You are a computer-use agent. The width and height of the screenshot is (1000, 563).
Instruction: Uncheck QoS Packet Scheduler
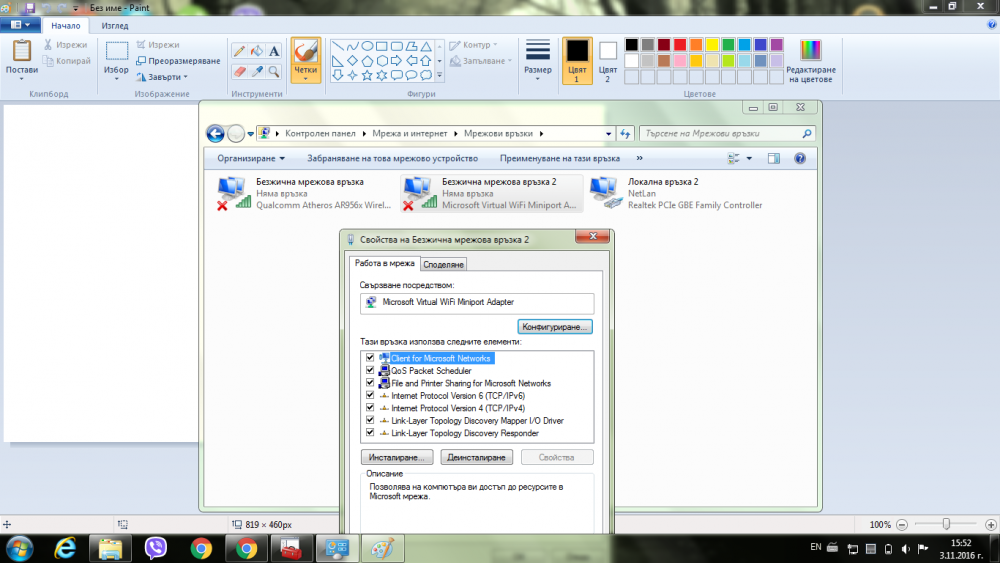(x=370, y=370)
